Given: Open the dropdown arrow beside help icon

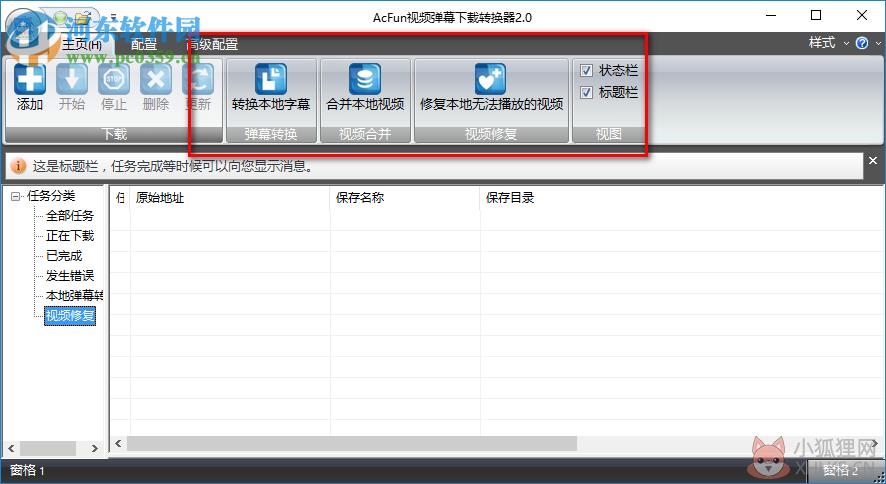Looking at the screenshot, I should pyautogui.click(x=878, y=43).
